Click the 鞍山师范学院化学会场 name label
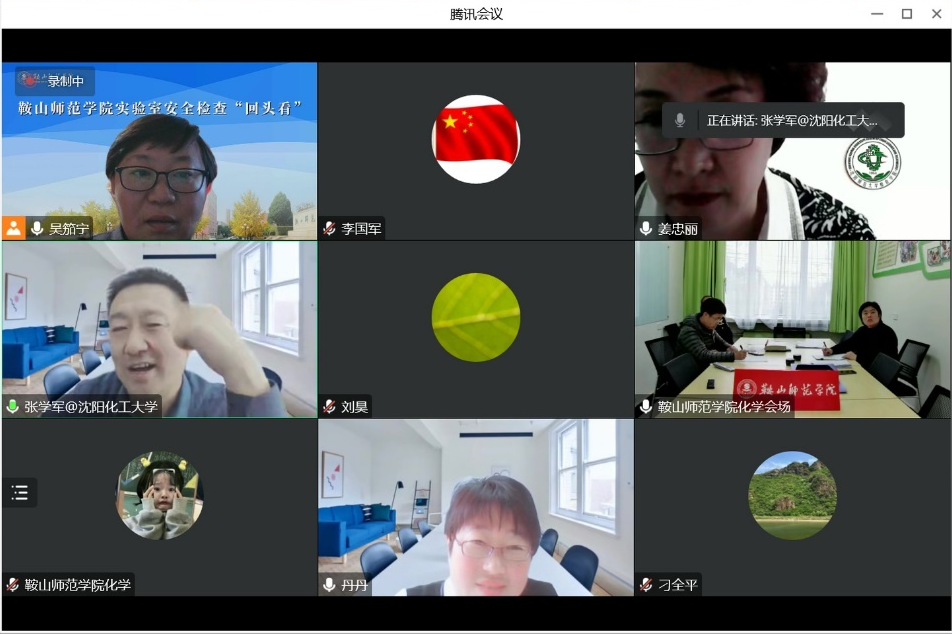952x634 pixels. pos(723,407)
